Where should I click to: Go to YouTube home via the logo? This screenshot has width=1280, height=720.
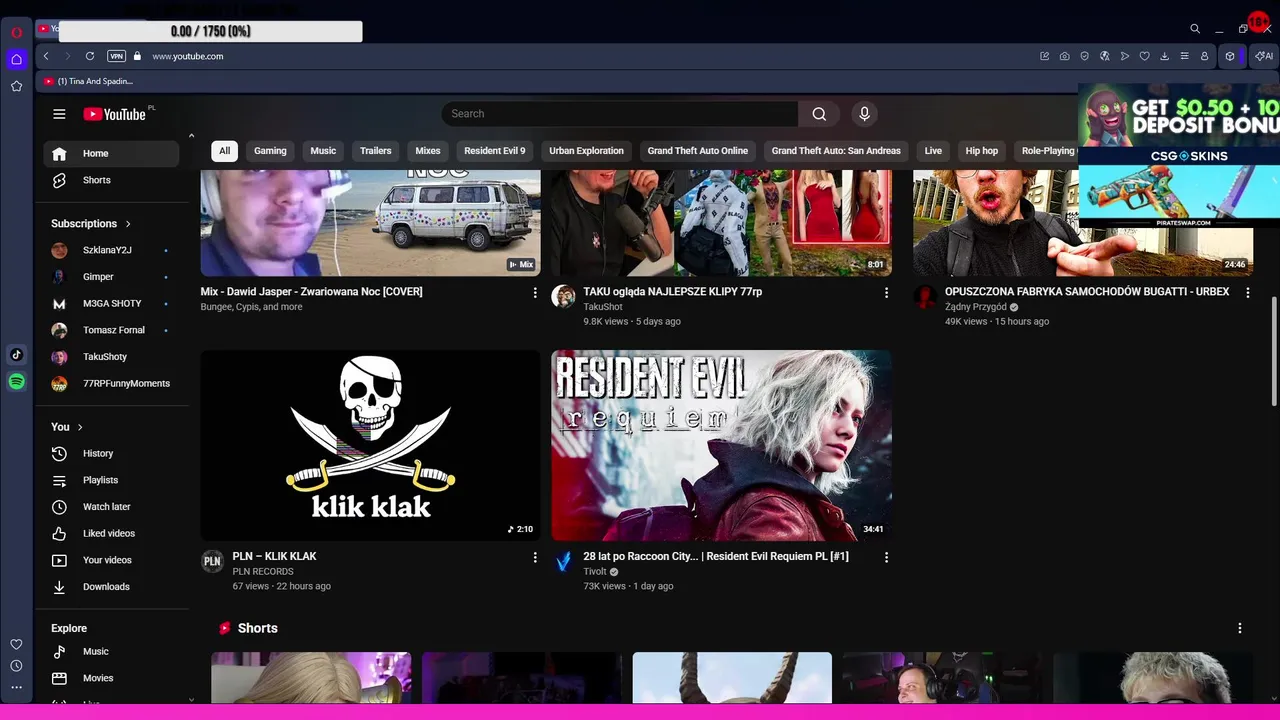pos(115,114)
